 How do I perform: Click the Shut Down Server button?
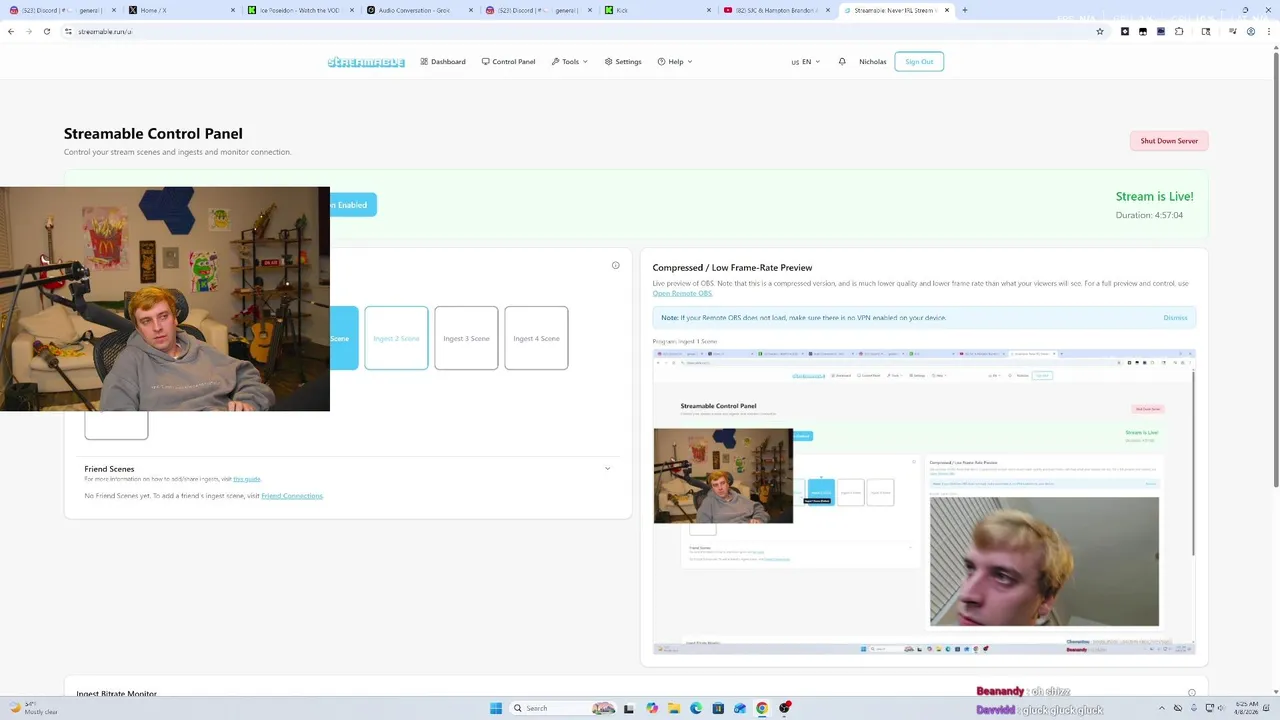click(1169, 141)
